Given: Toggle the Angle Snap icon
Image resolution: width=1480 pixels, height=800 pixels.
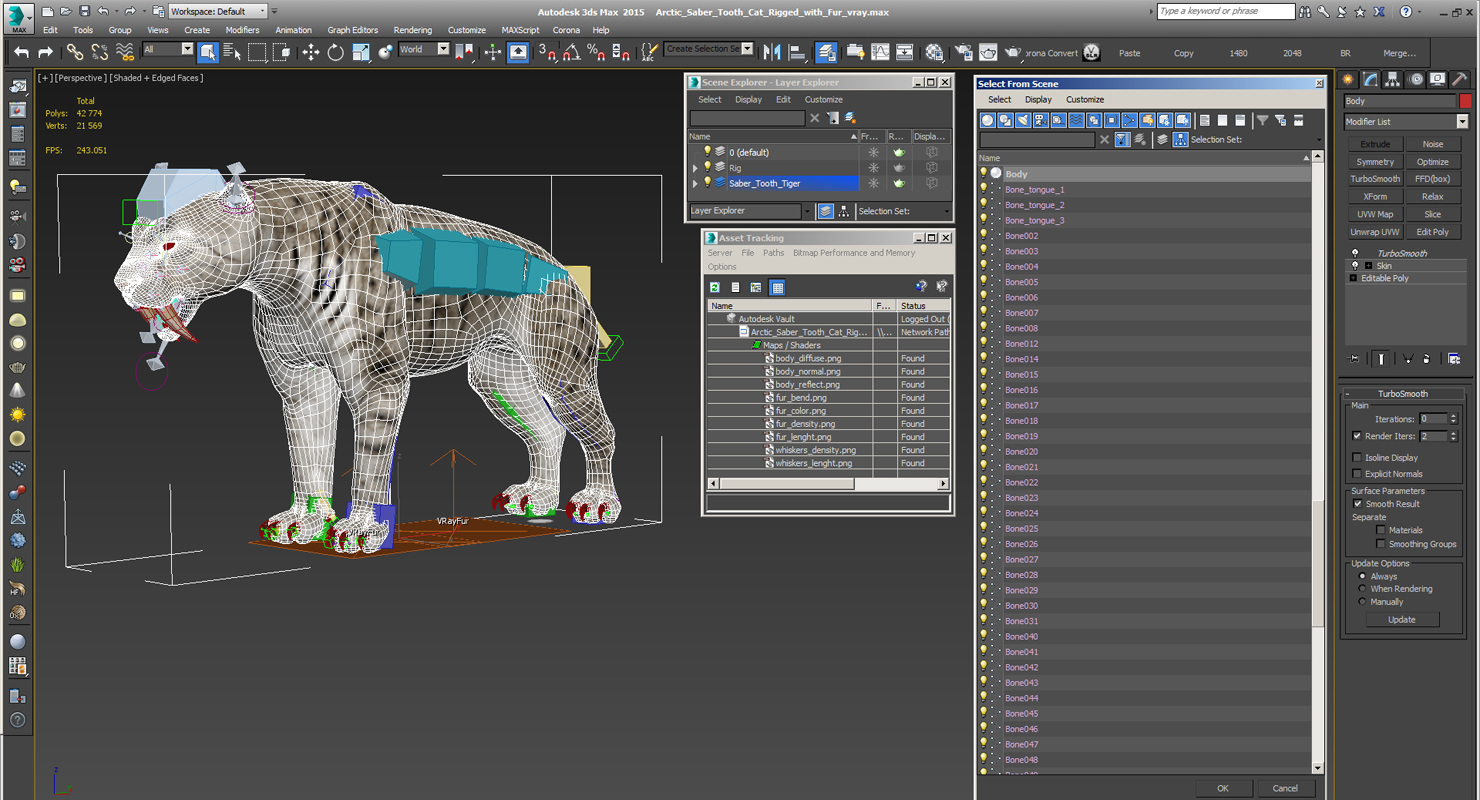Looking at the screenshot, I should pos(571,52).
